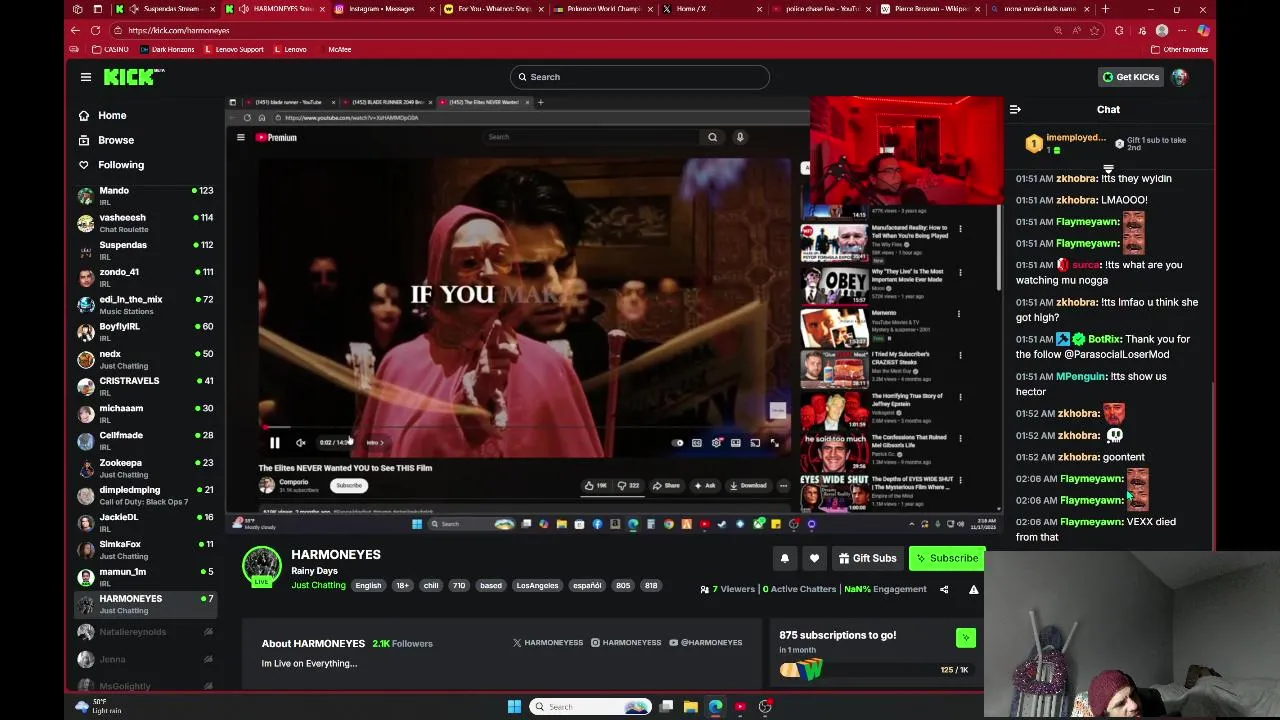Open the Other favorites folder
The height and width of the screenshot is (720, 1280).
coord(1180,49)
